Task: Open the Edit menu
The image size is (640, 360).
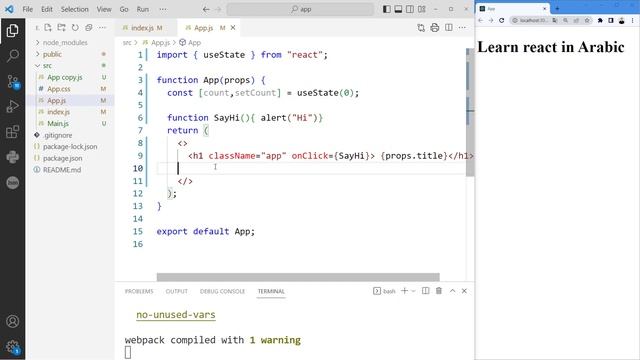Action: [47, 9]
